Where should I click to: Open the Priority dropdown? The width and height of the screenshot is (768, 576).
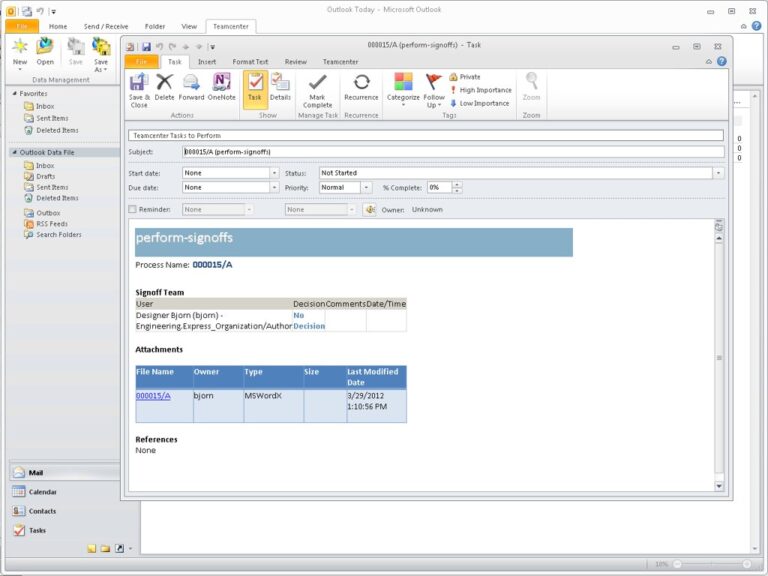coord(366,188)
